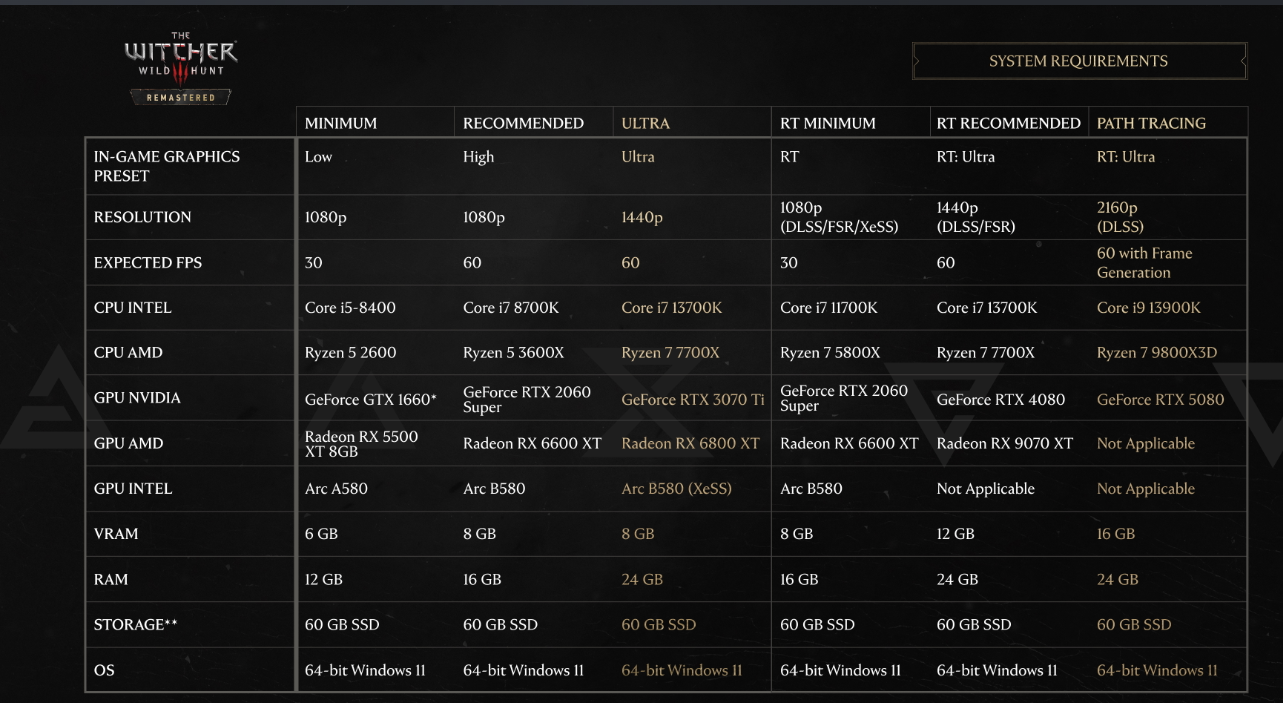Image resolution: width=1283 pixels, height=703 pixels.
Task: Click the 6 GB VRAM cell
Action: click(321, 534)
